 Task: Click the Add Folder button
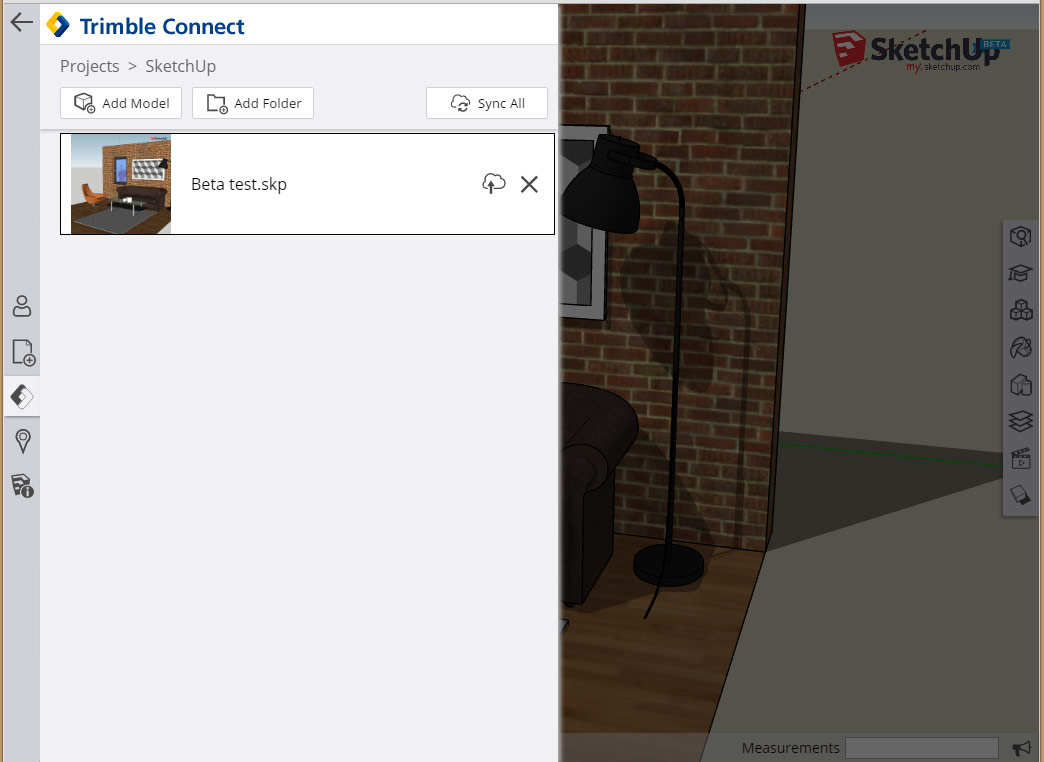[253, 103]
